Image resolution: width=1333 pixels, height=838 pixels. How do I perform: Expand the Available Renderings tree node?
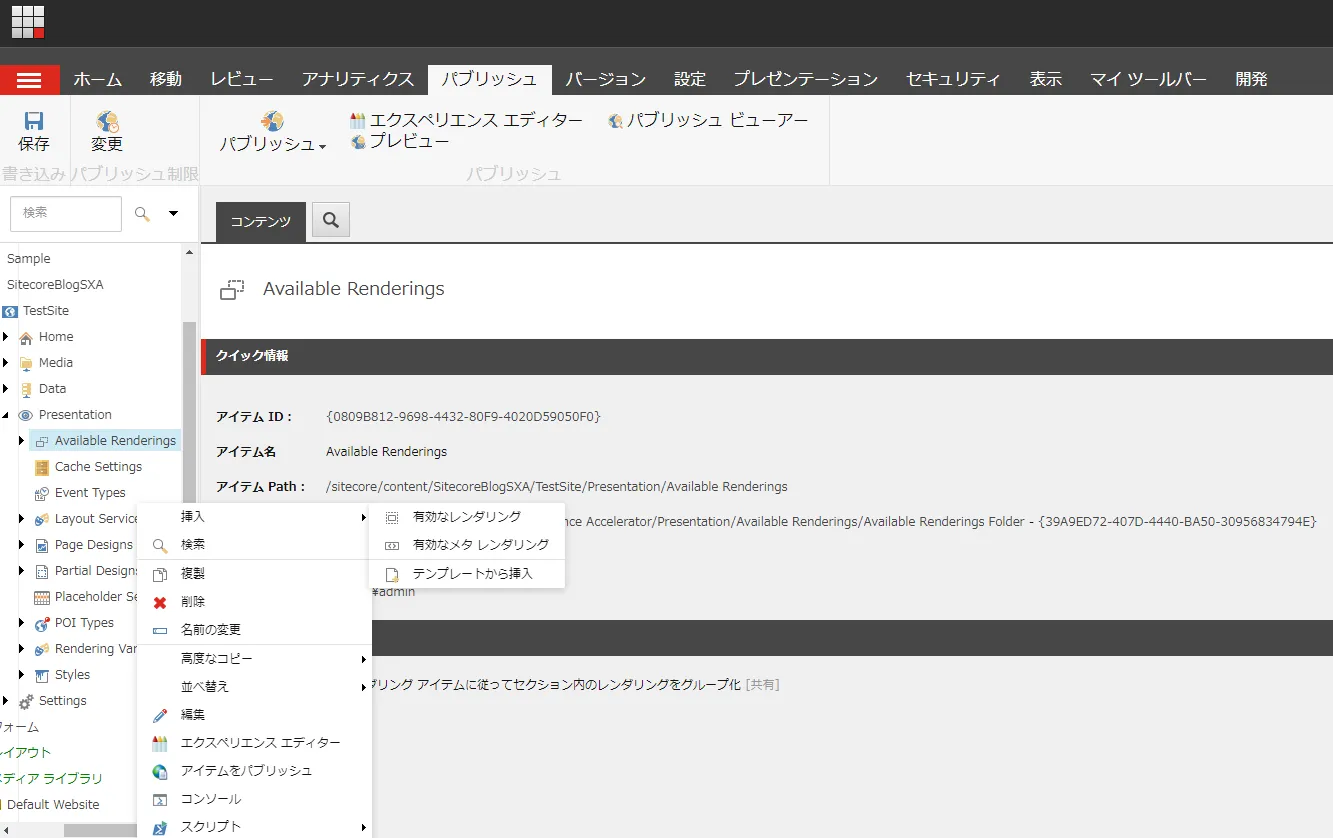[22, 440]
